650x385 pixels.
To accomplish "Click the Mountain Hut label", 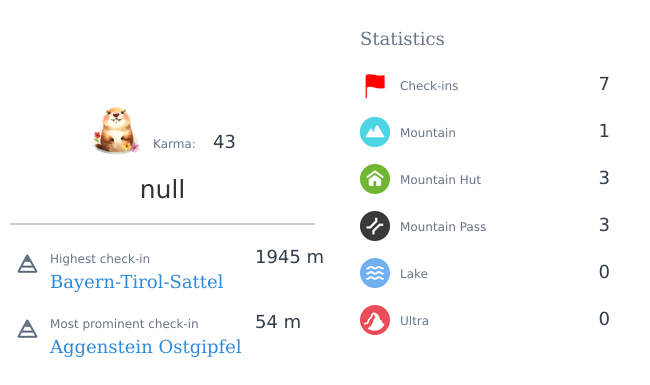I will tap(440, 180).
